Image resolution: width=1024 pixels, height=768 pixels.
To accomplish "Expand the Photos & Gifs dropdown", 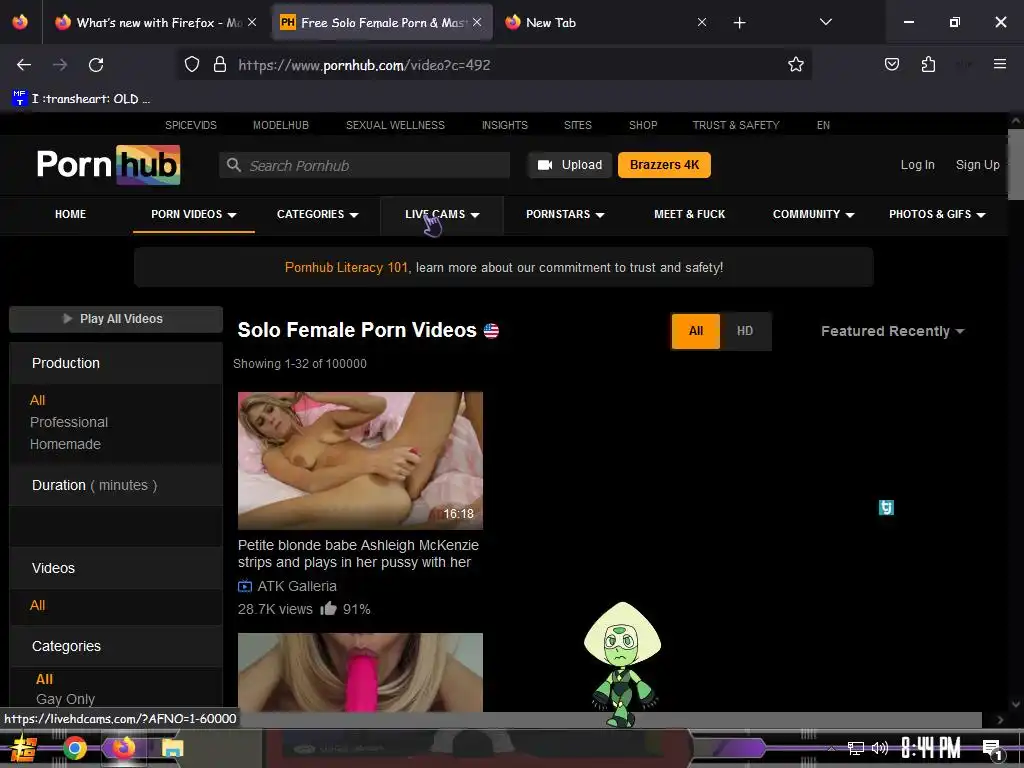I will 937,214.
